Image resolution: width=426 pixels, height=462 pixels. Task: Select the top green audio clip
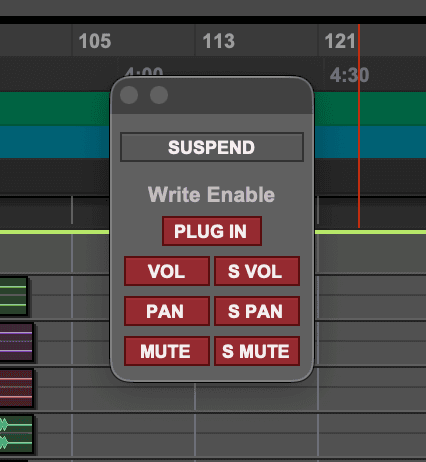pyautogui.click(x=14, y=296)
